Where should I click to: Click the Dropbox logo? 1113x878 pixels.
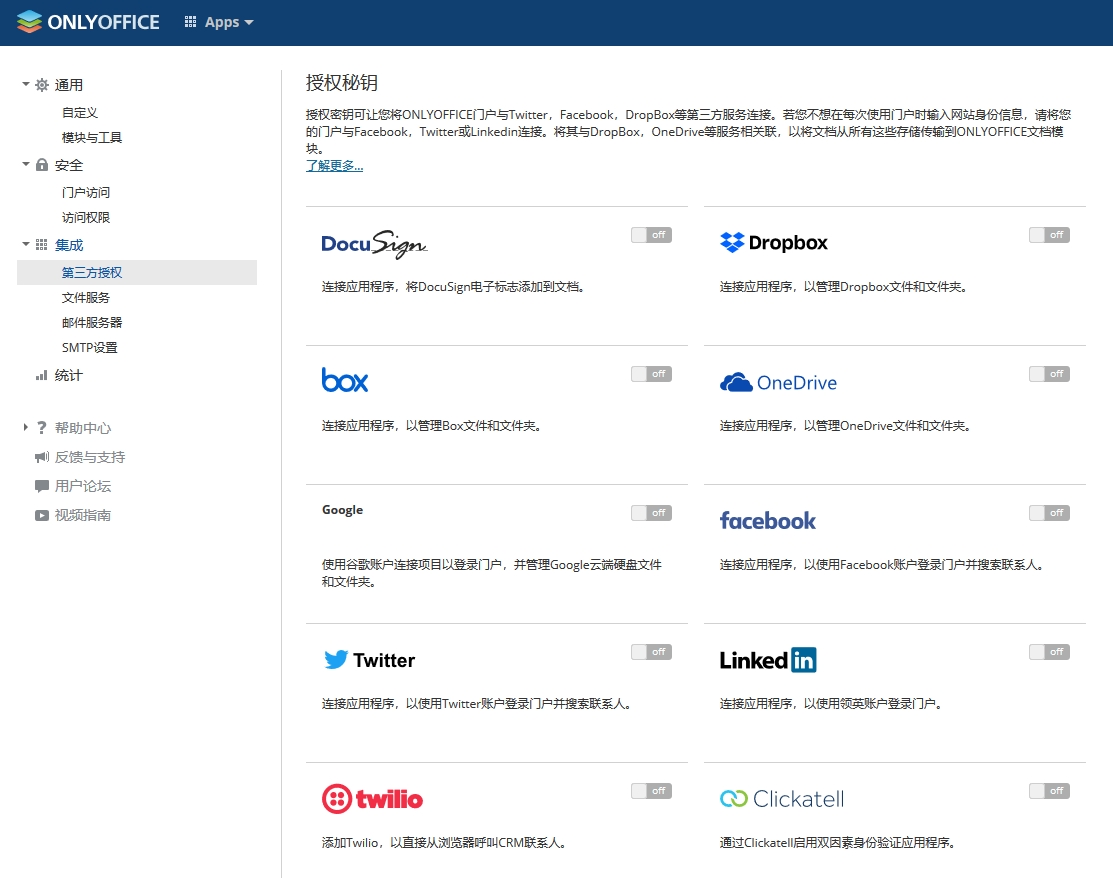pyautogui.click(x=774, y=243)
